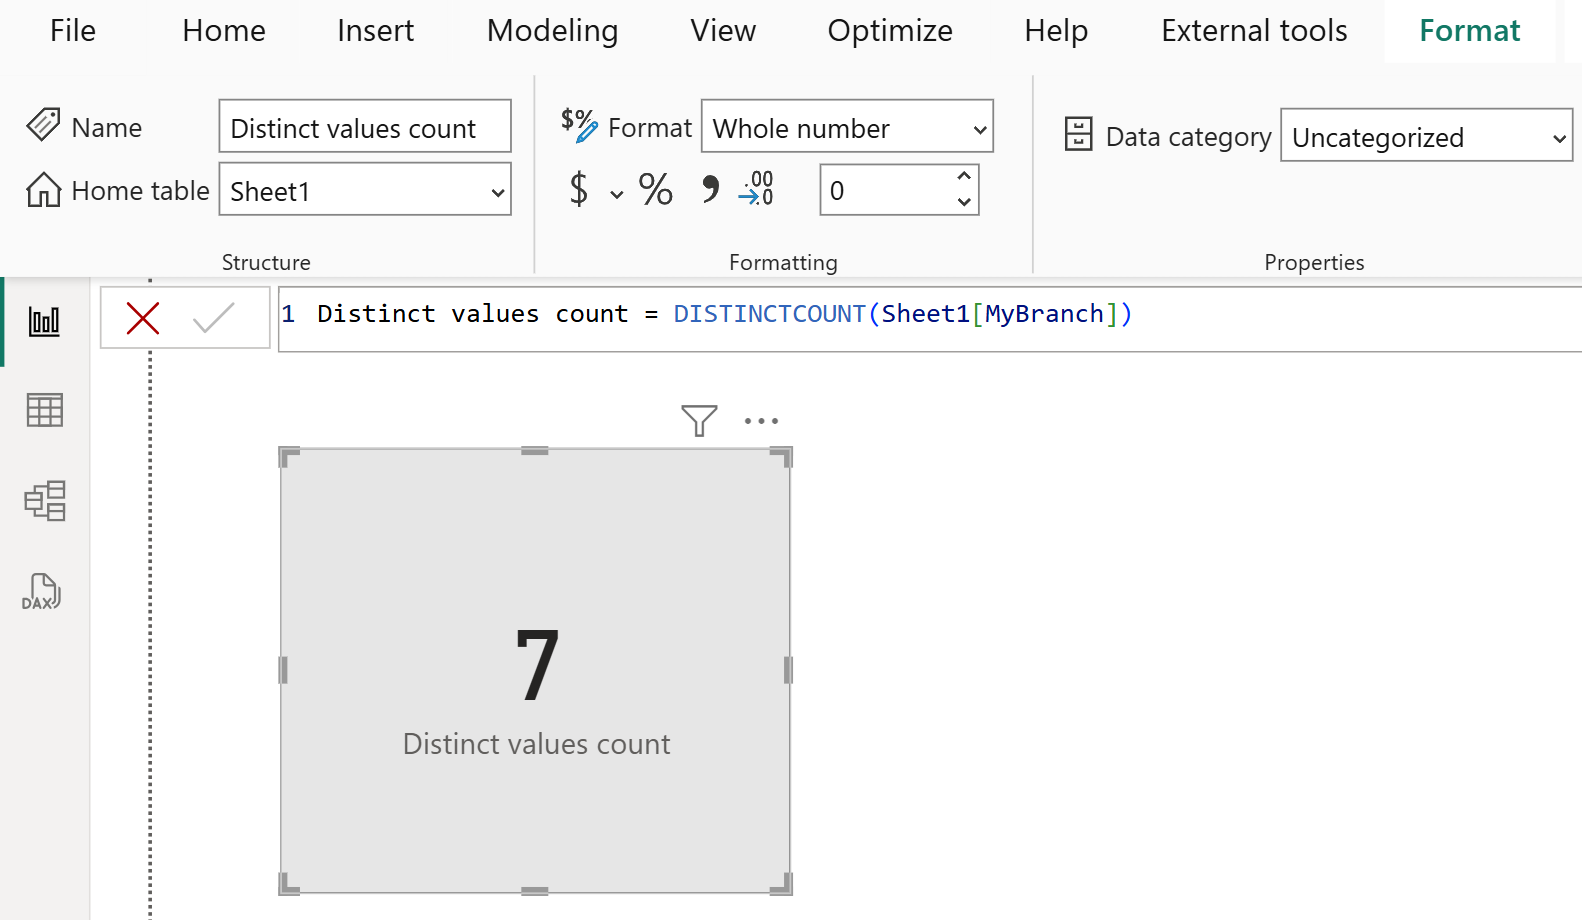
Task: Open DAX query view icon
Action: (42, 592)
